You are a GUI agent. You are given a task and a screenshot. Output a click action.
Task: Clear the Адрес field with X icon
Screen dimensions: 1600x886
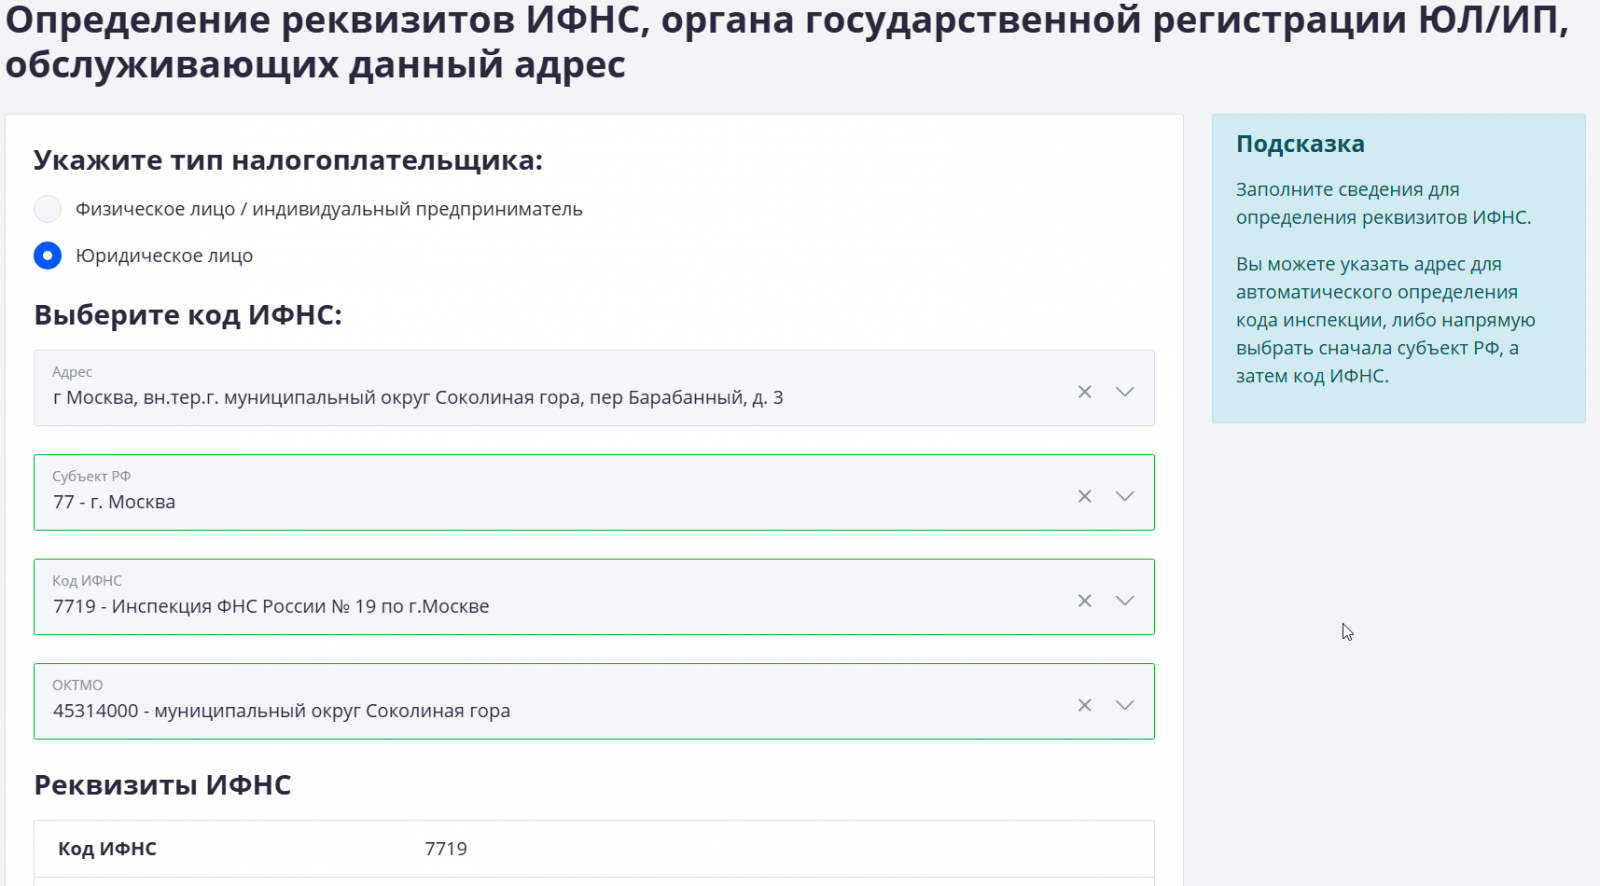click(x=1084, y=392)
